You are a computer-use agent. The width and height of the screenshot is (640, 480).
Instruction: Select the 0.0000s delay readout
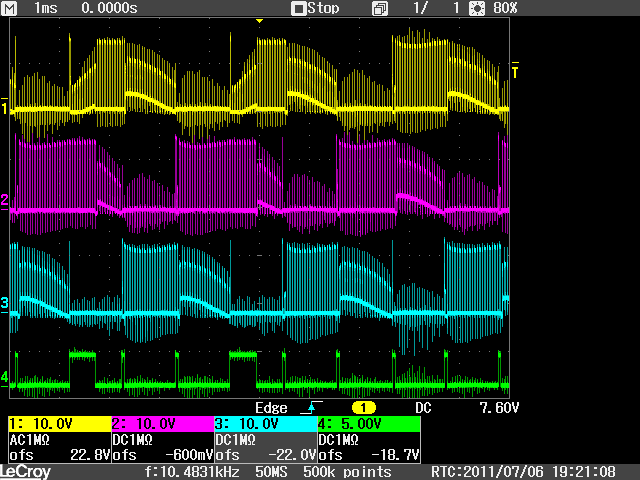point(109,8)
